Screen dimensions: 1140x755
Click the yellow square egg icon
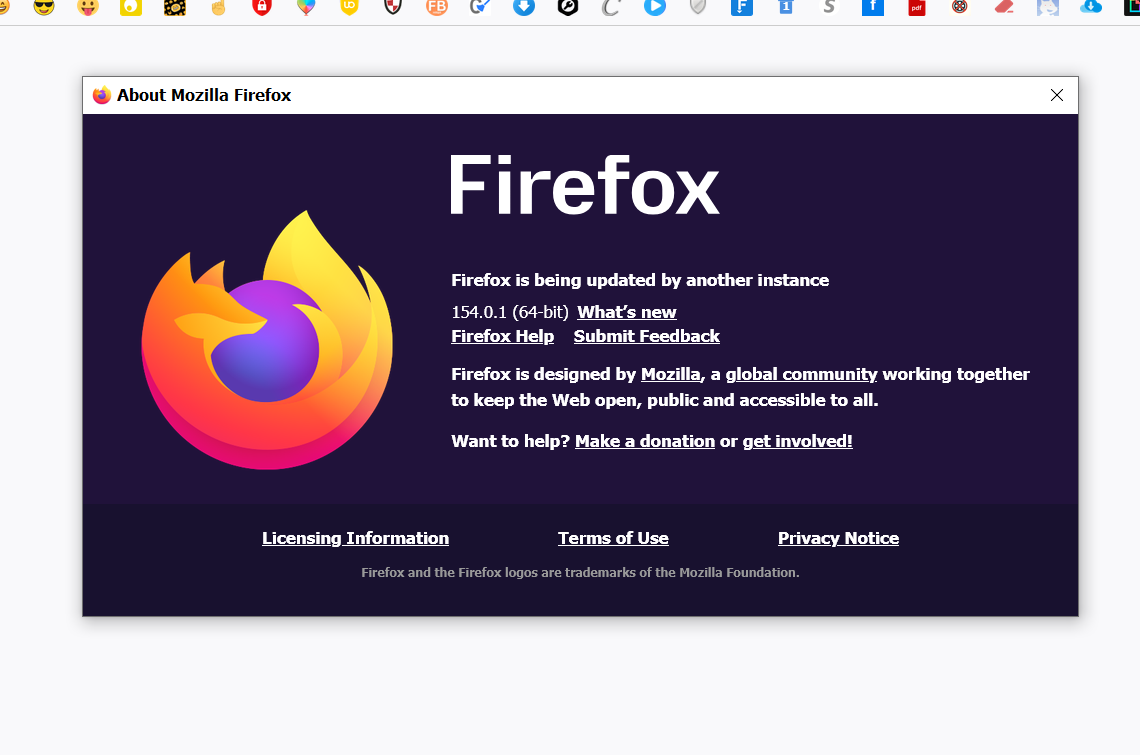pyautogui.click(x=131, y=7)
